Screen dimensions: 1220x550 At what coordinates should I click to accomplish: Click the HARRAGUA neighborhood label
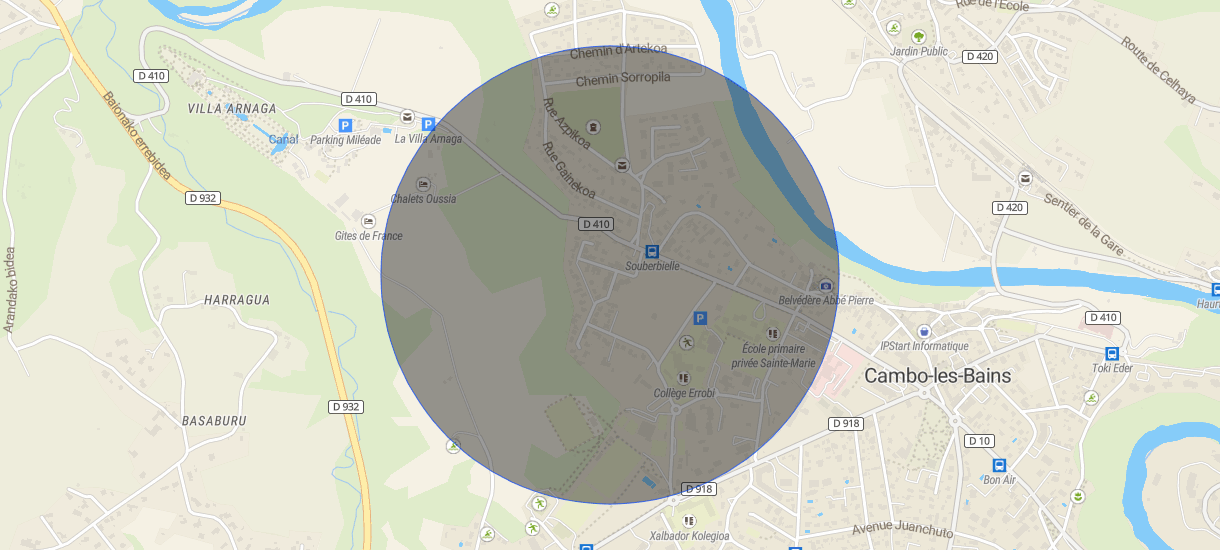click(x=237, y=299)
